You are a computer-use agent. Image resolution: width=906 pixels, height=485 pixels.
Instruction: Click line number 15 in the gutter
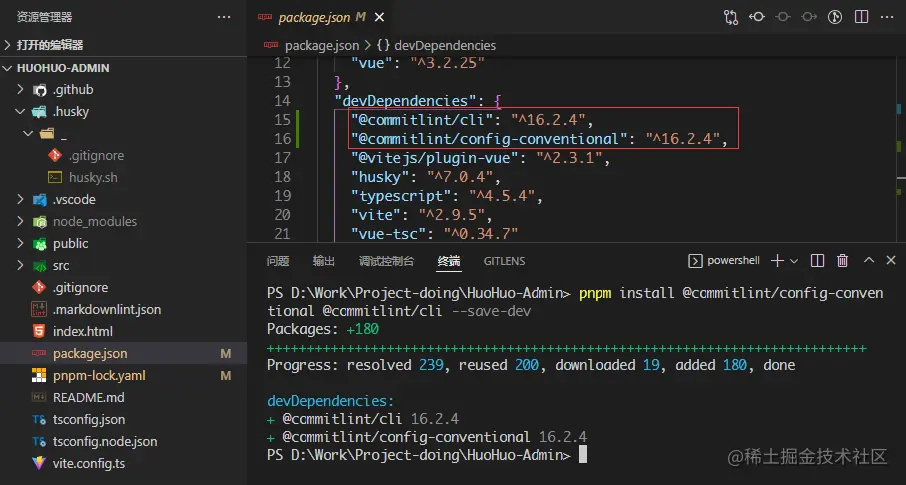[282, 120]
